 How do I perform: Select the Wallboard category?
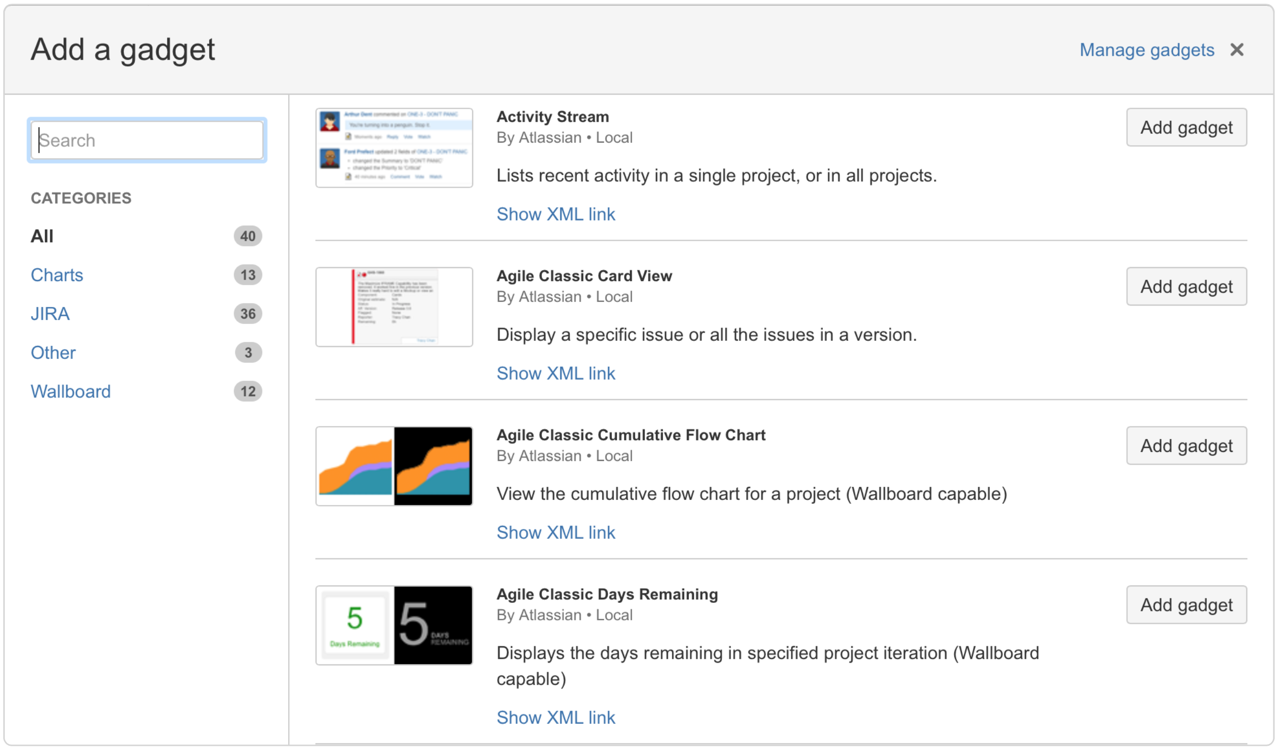[x=70, y=391]
